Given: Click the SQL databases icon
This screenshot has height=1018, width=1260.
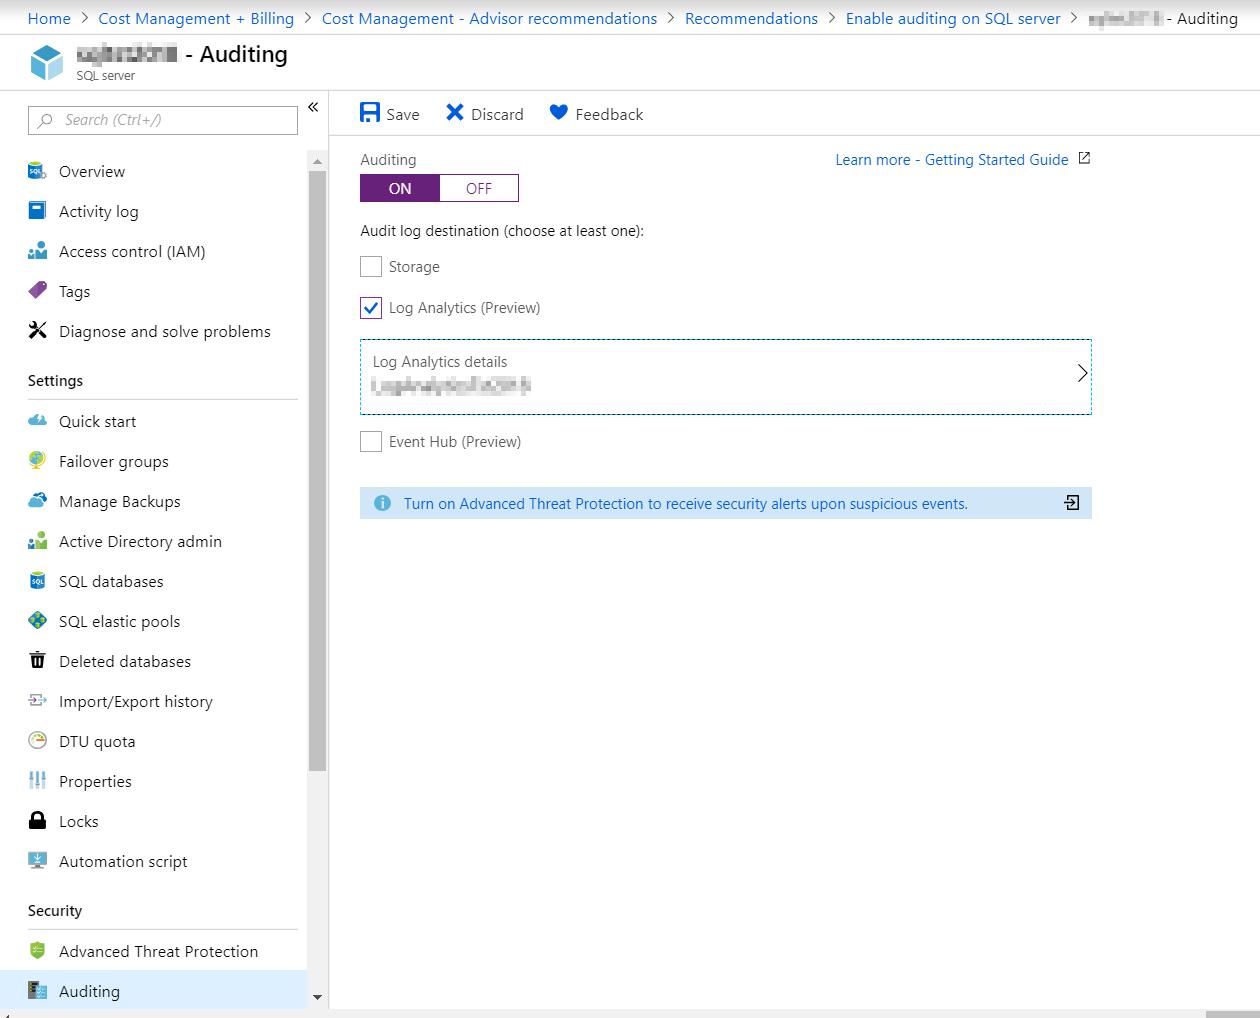Looking at the screenshot, I should 37,581.
